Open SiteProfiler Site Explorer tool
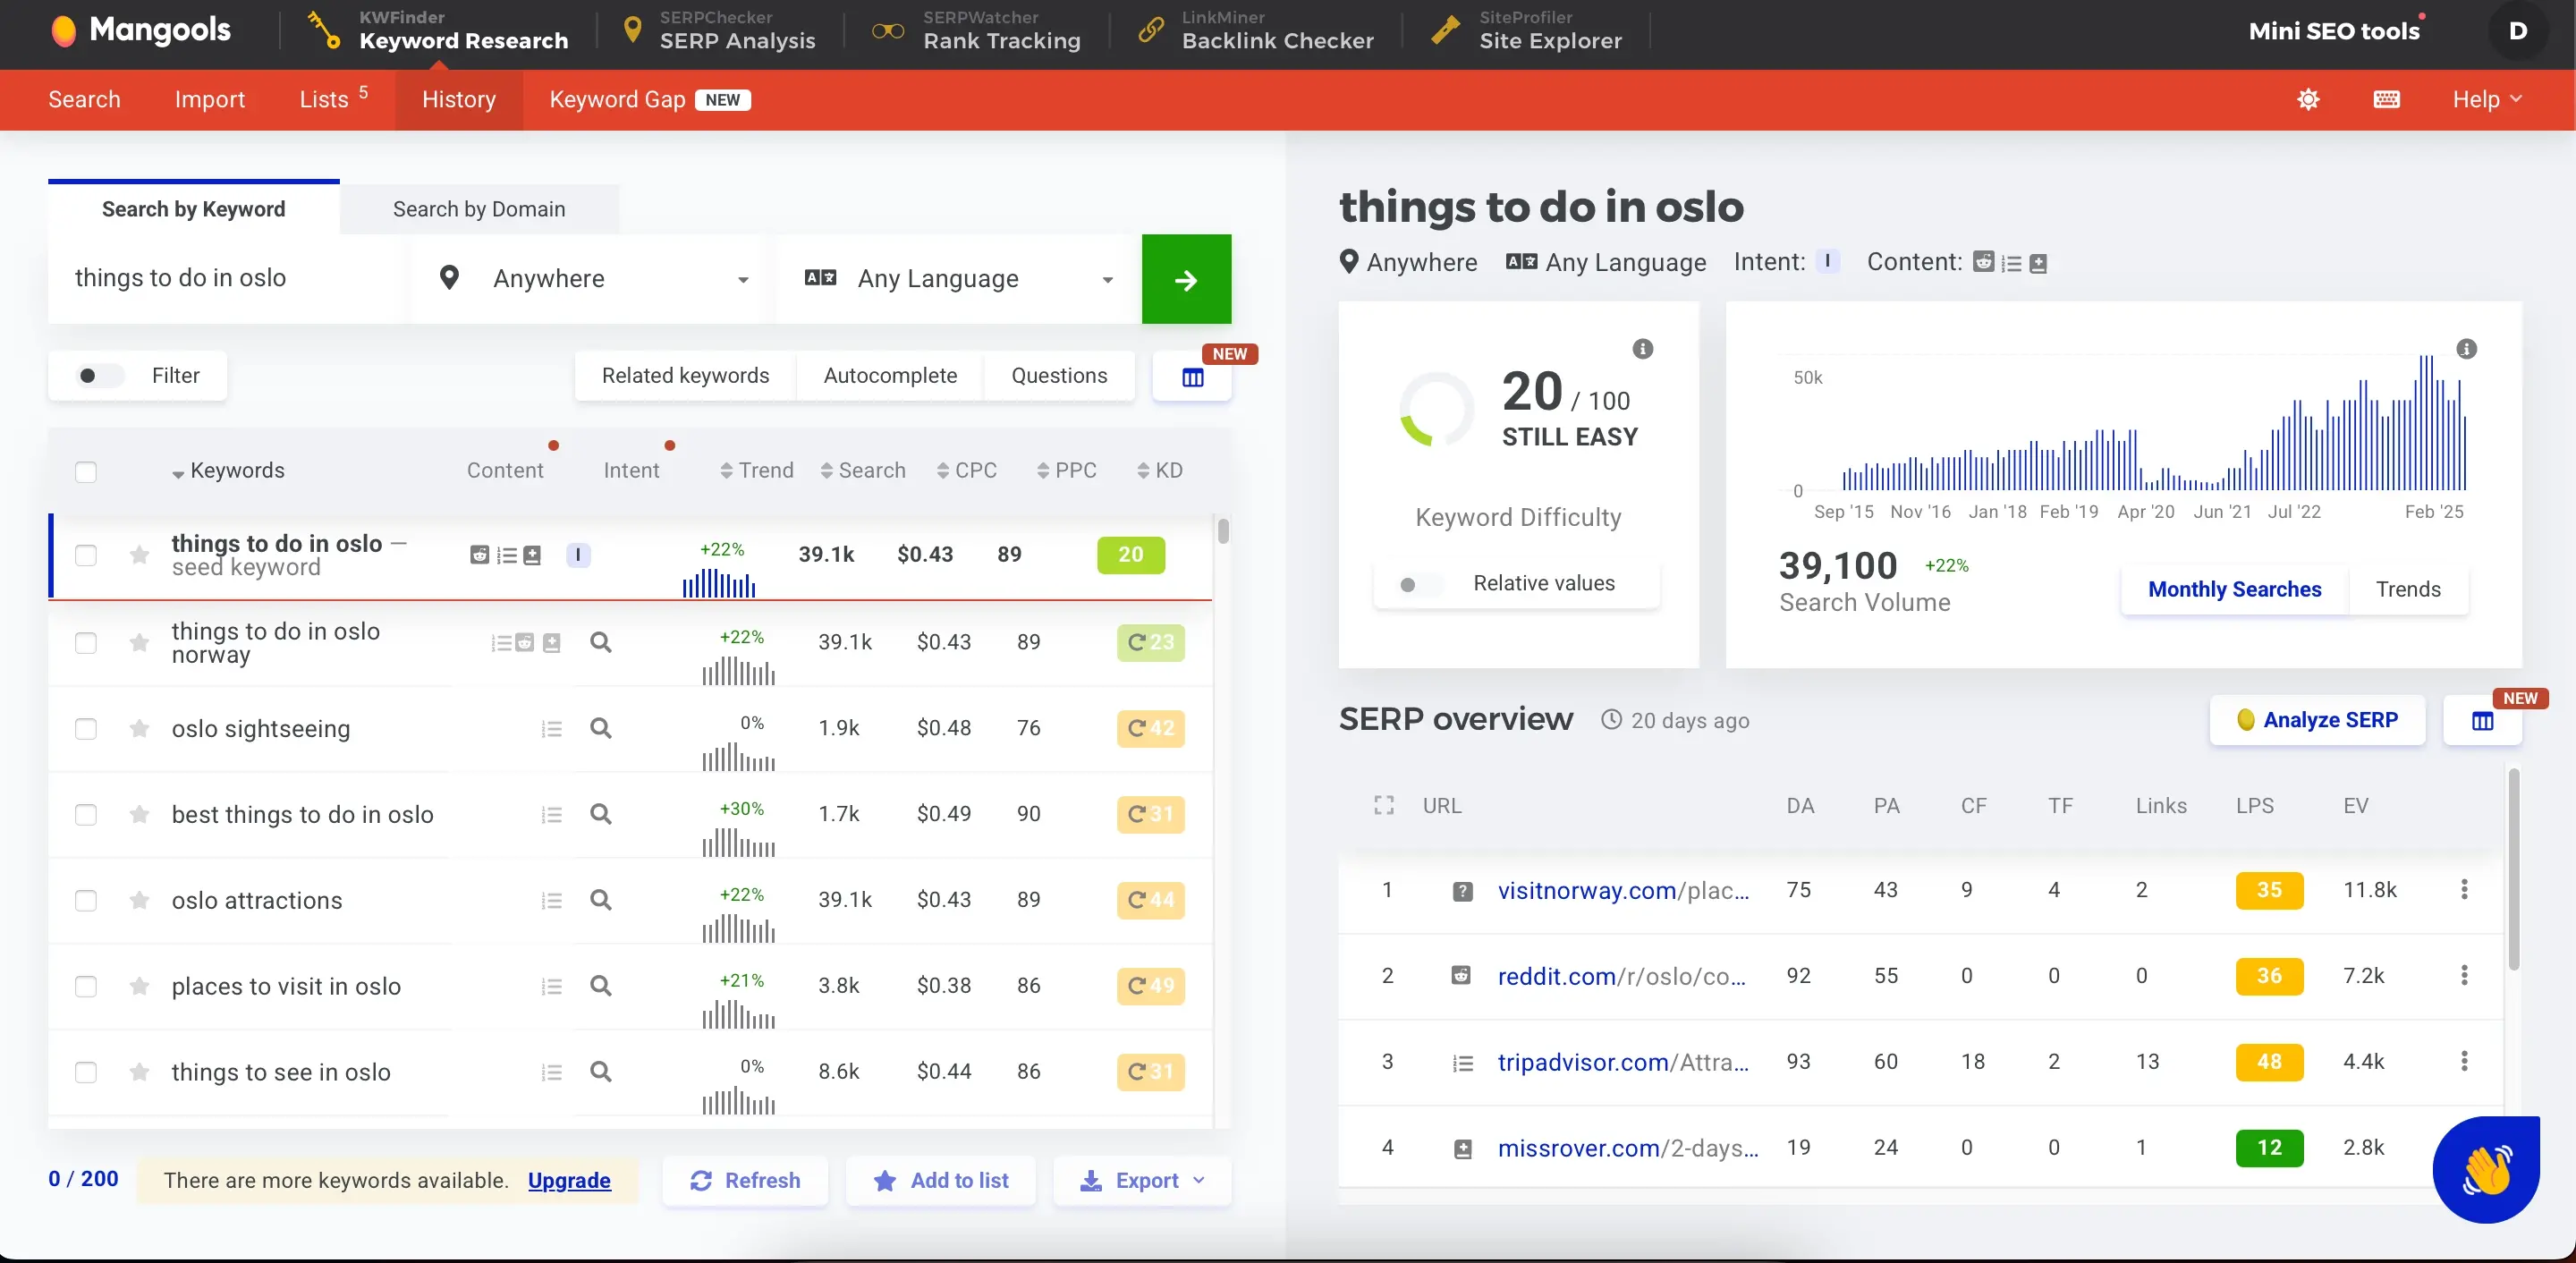 (x=1526, y=31)
